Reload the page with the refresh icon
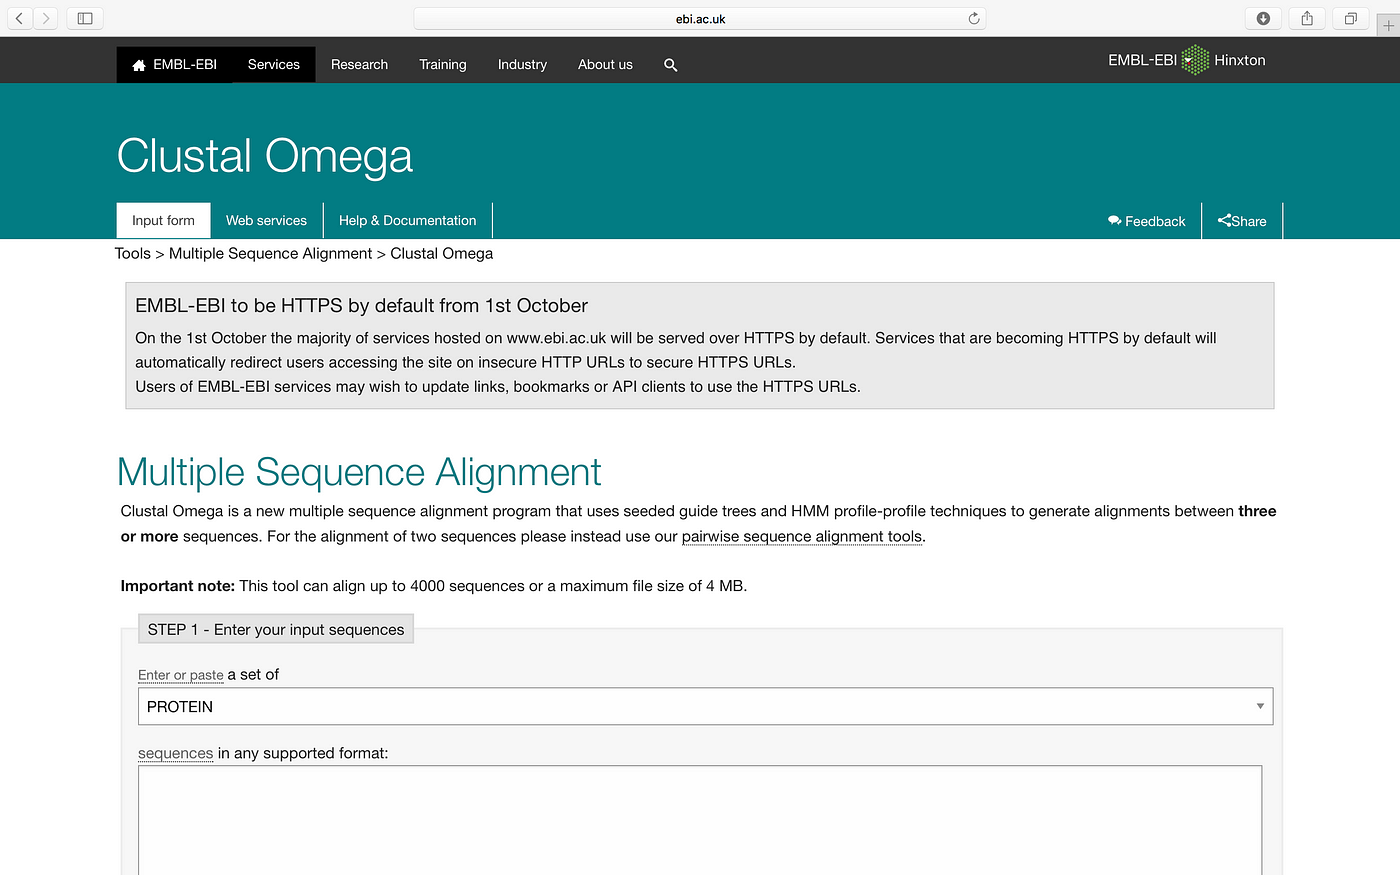 [x=974, y=18]
